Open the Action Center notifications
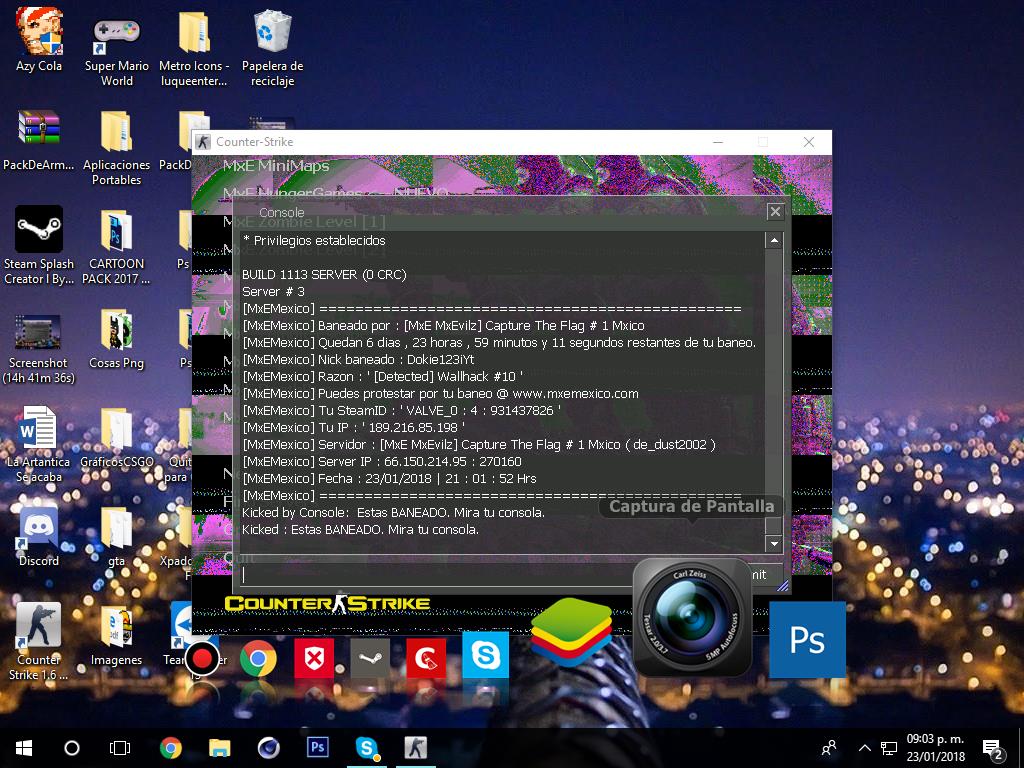 pyautogui.click(x=993, y=749)
